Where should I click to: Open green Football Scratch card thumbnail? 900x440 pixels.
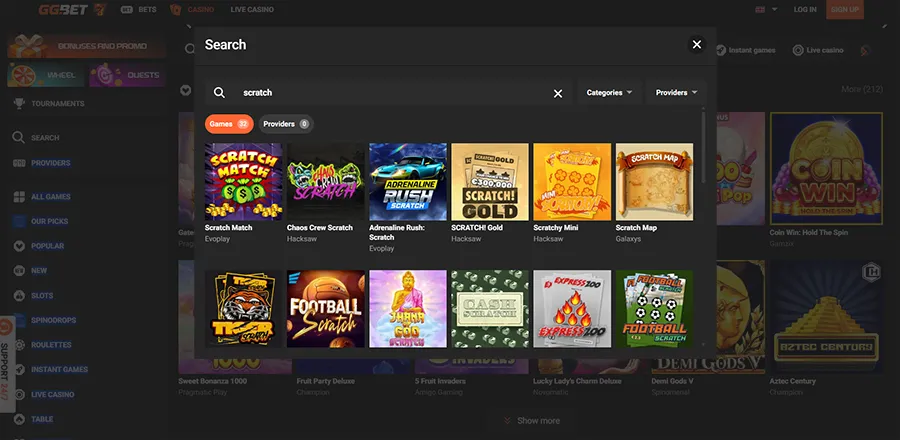654,309
